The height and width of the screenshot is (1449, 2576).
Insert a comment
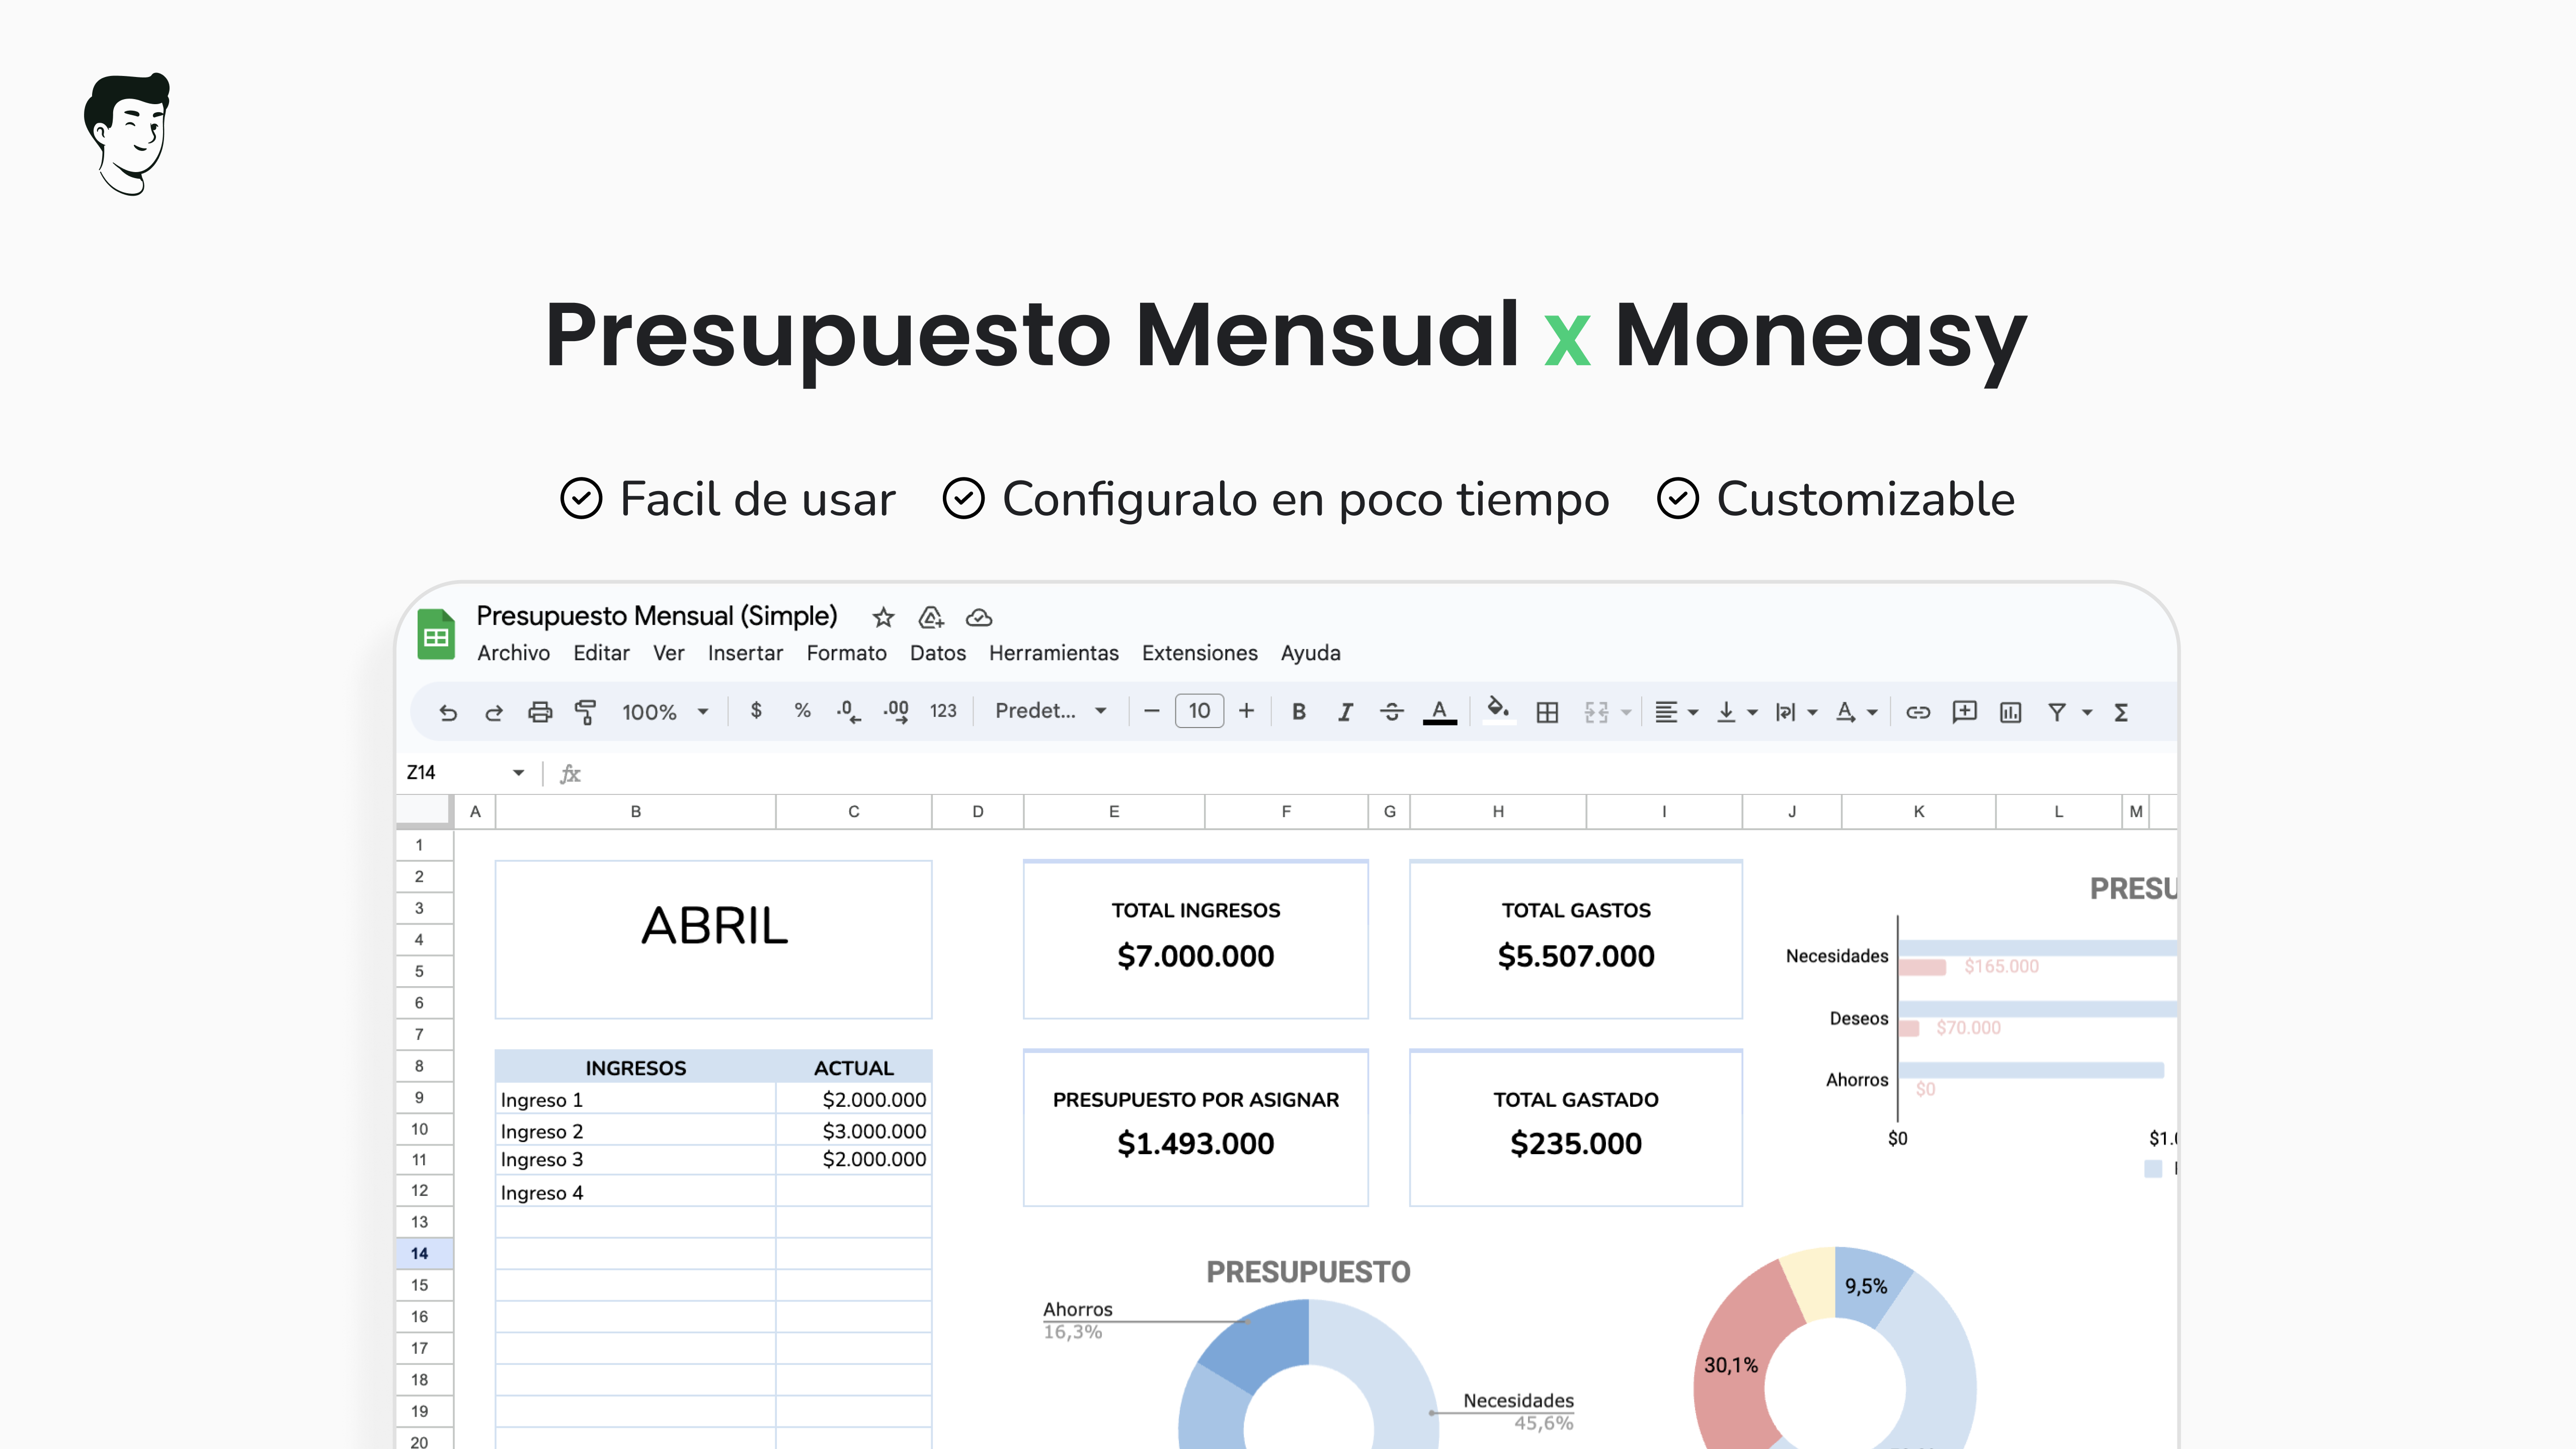pos(1964,711)
